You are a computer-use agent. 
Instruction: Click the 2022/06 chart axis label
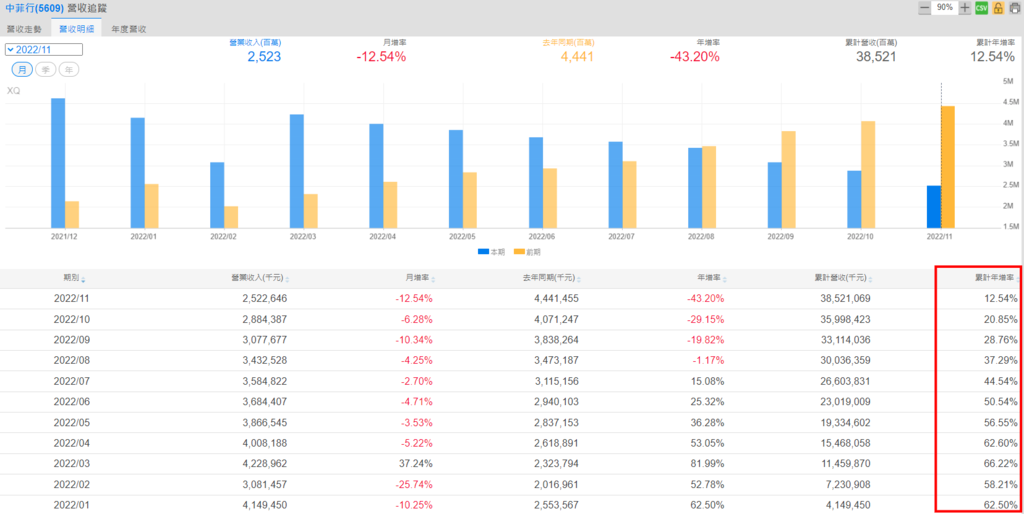[542, 236]
